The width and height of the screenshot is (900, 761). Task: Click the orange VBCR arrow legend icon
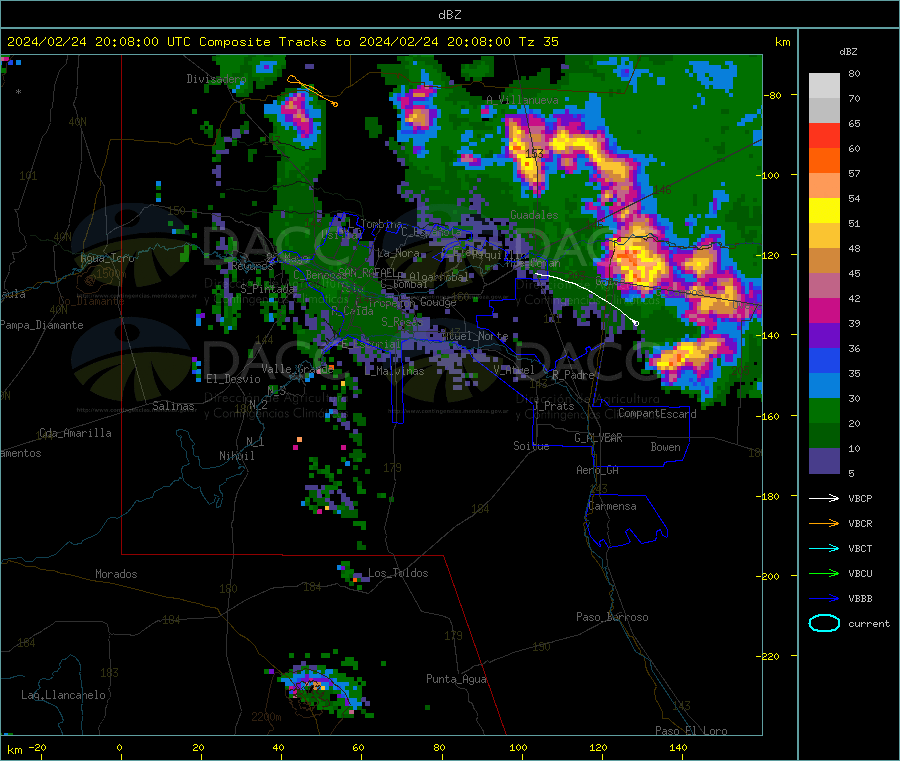(x=824, y=523)
